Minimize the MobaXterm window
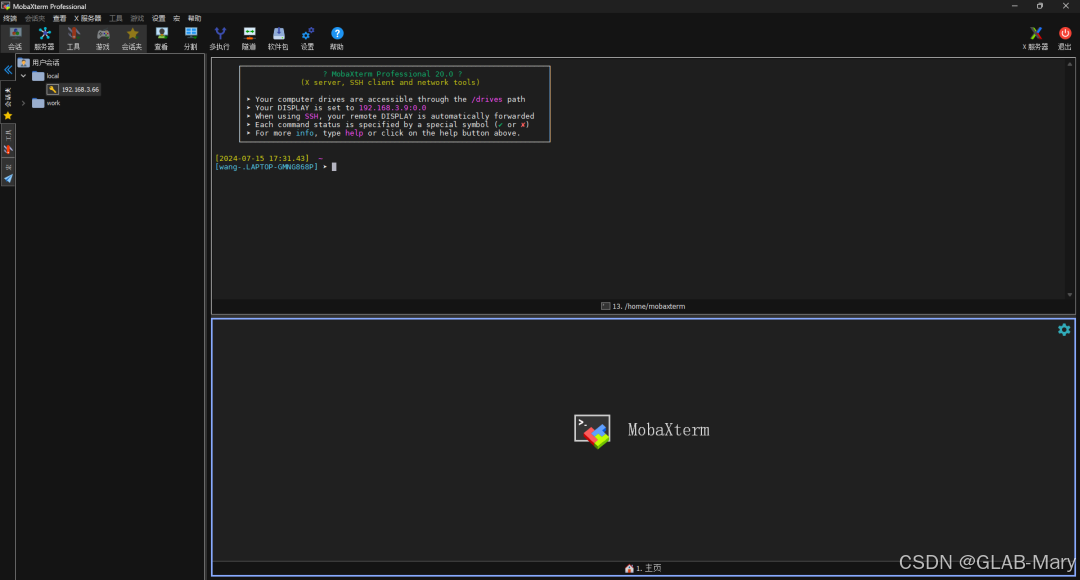The image size is (1080, 580). [1014, 6]
